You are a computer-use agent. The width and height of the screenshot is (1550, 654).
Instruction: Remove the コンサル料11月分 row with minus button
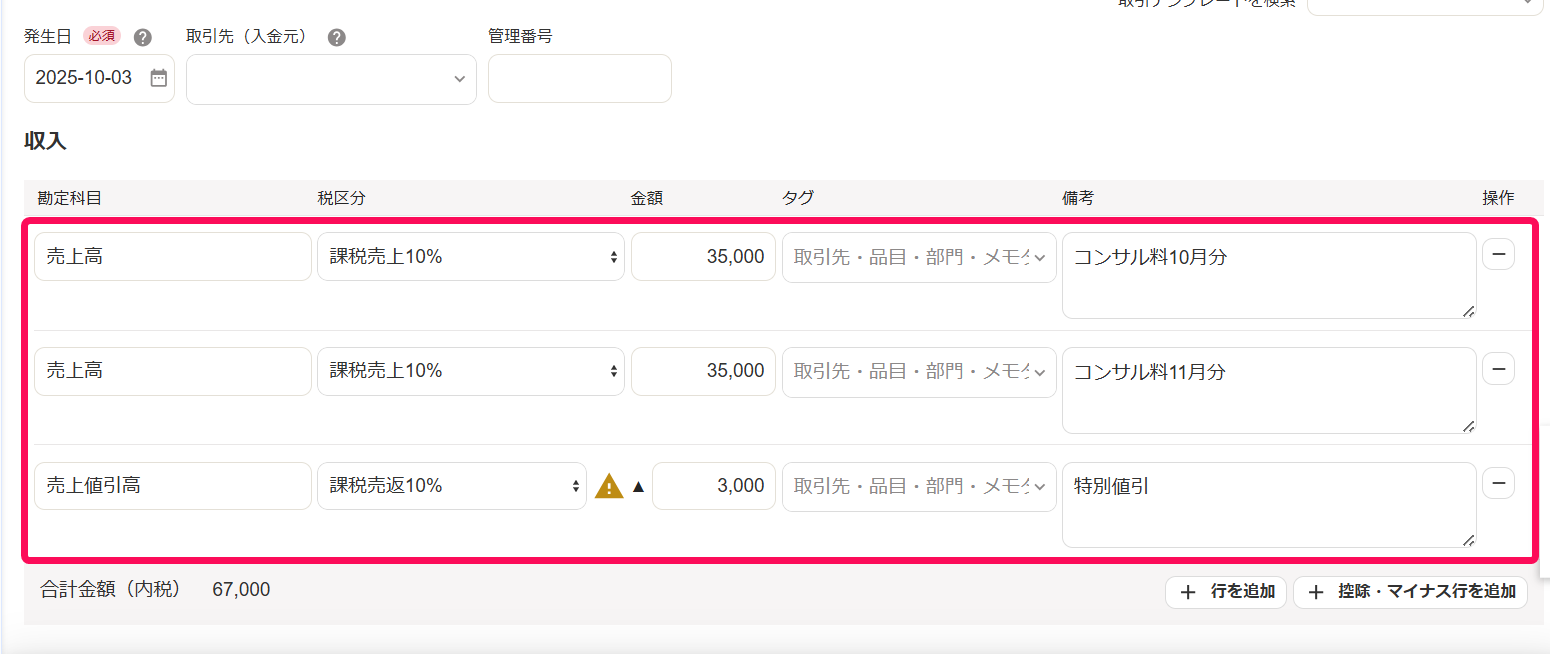pos(1498,369)
